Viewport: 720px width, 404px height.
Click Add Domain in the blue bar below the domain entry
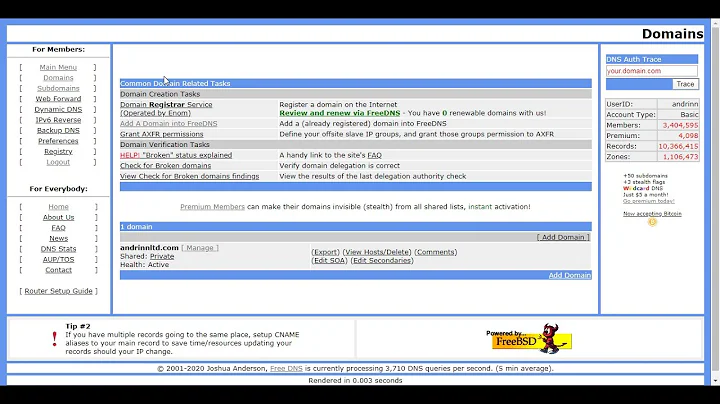coord(569,275)
